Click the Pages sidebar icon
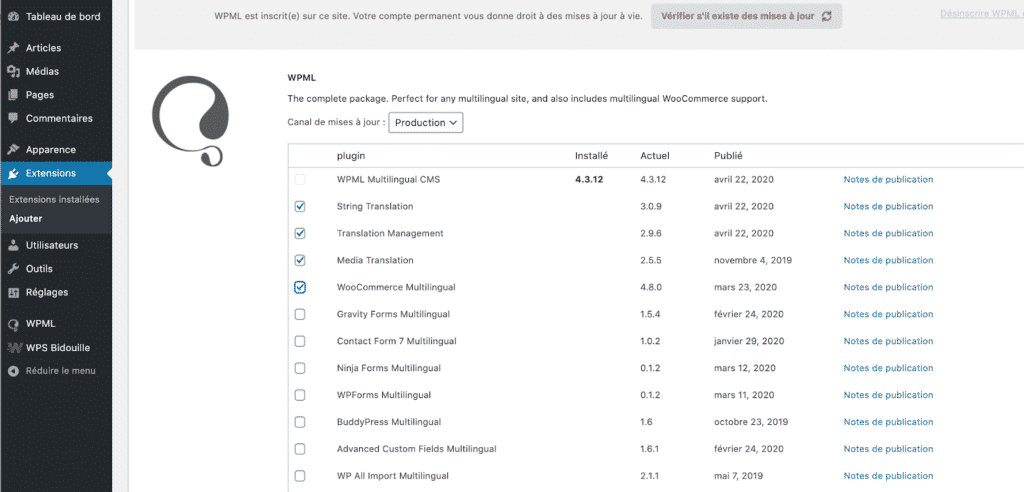 point(13,95)
